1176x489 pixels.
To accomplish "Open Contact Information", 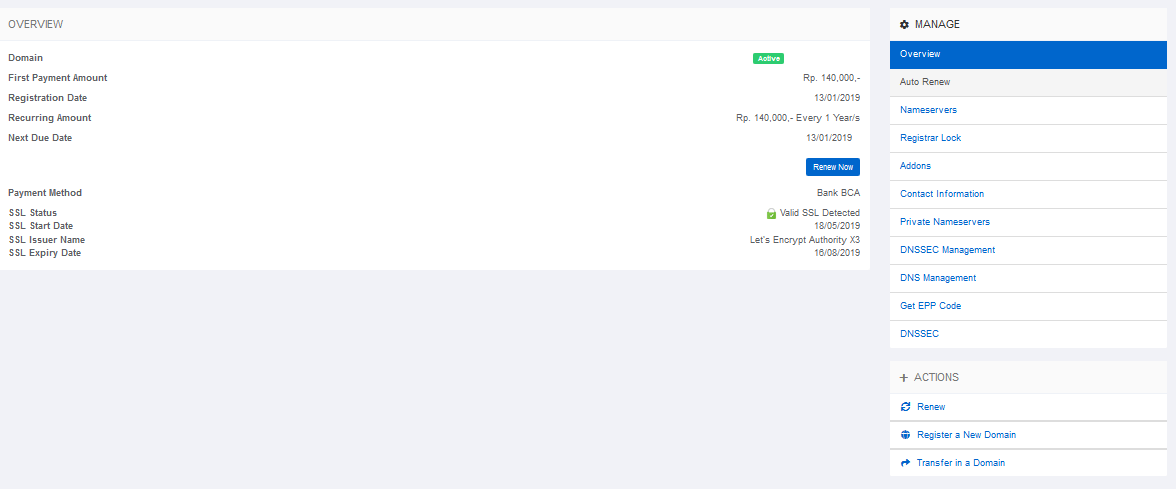I will pyautogui.click(x=1028, y=194).
